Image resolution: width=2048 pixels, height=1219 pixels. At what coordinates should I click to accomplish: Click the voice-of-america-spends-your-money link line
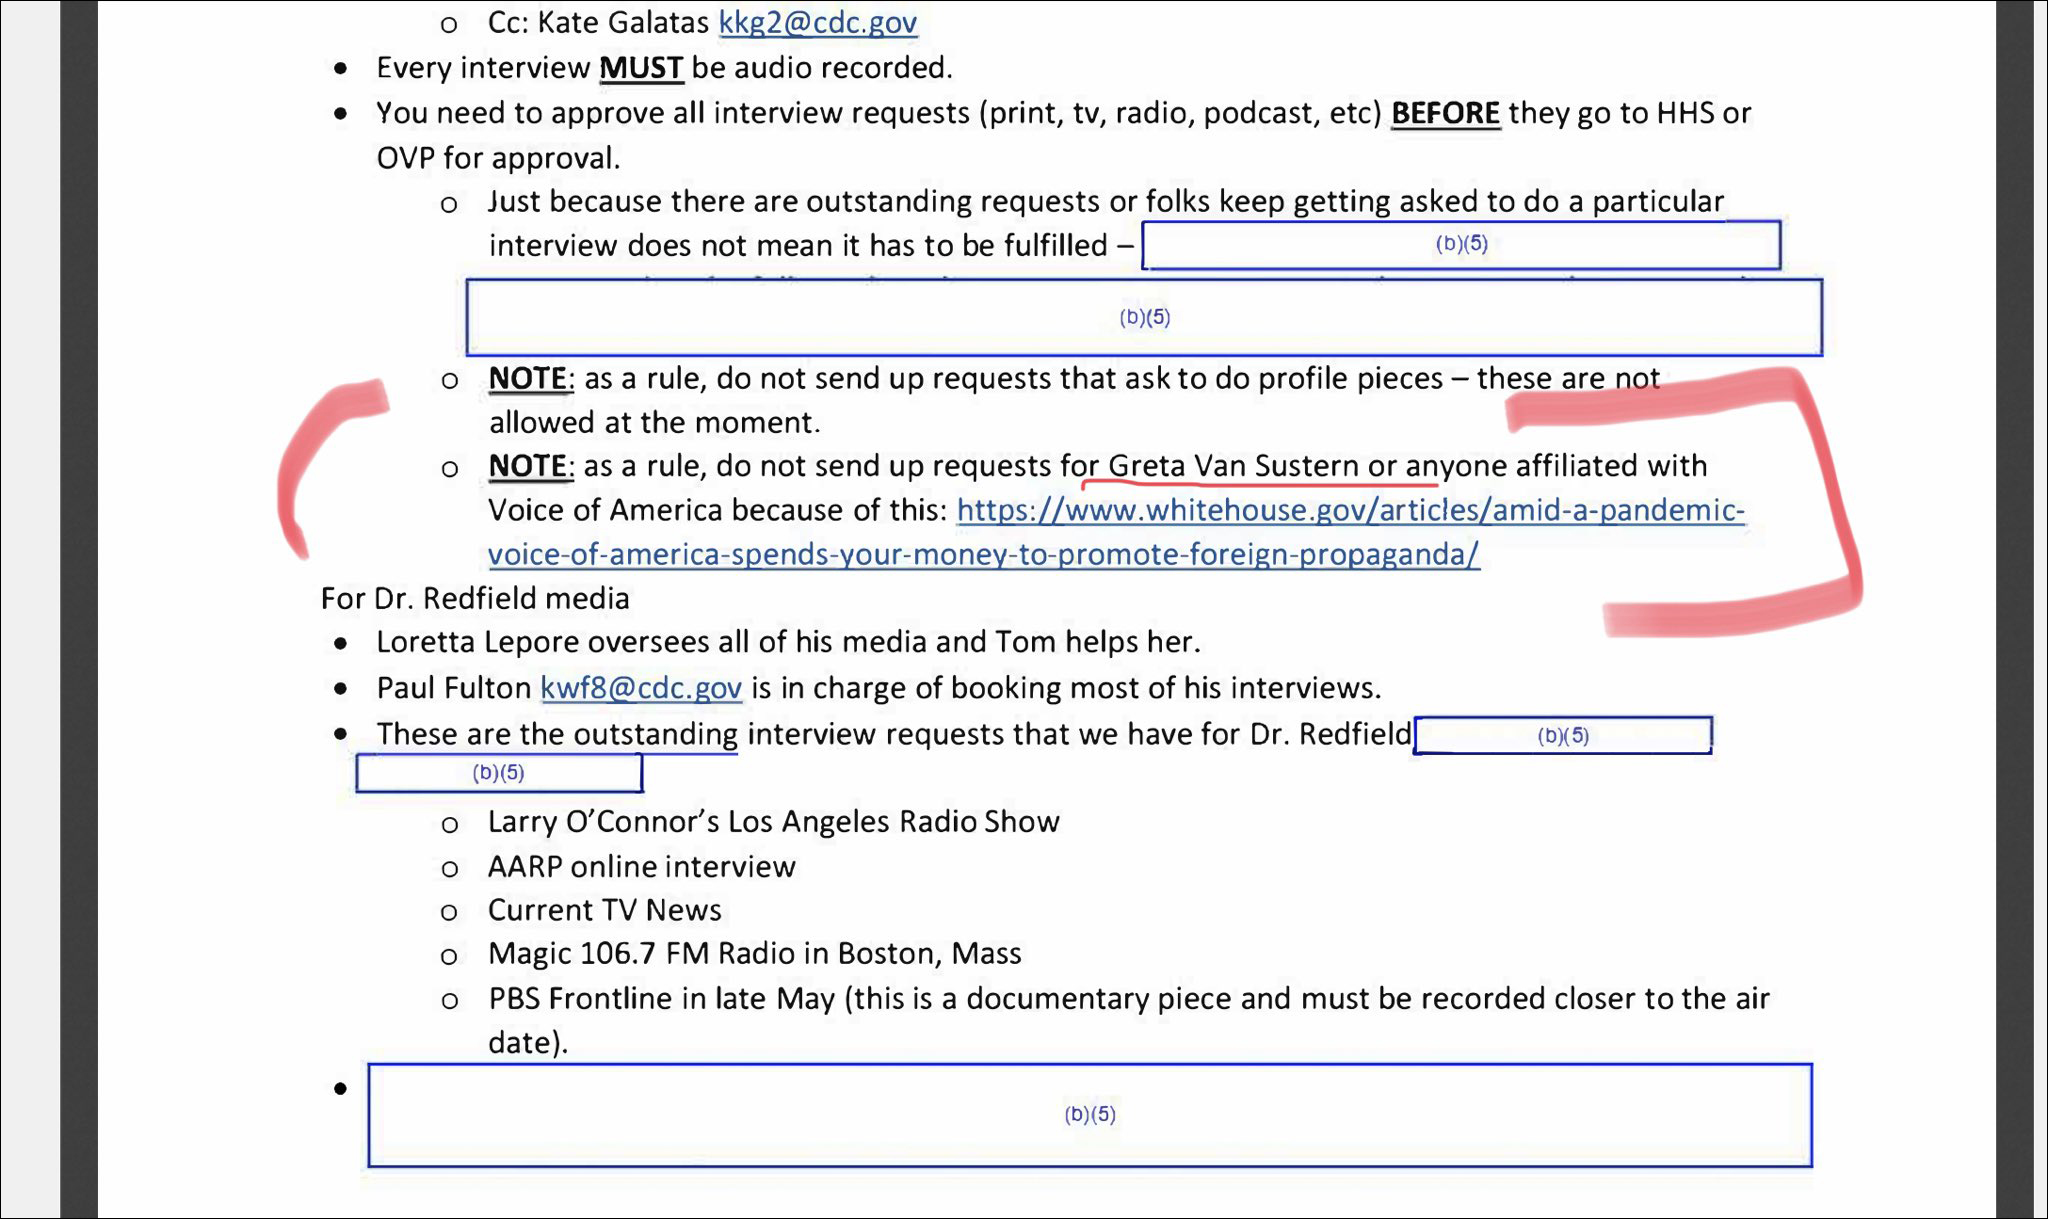coord(983,554)
